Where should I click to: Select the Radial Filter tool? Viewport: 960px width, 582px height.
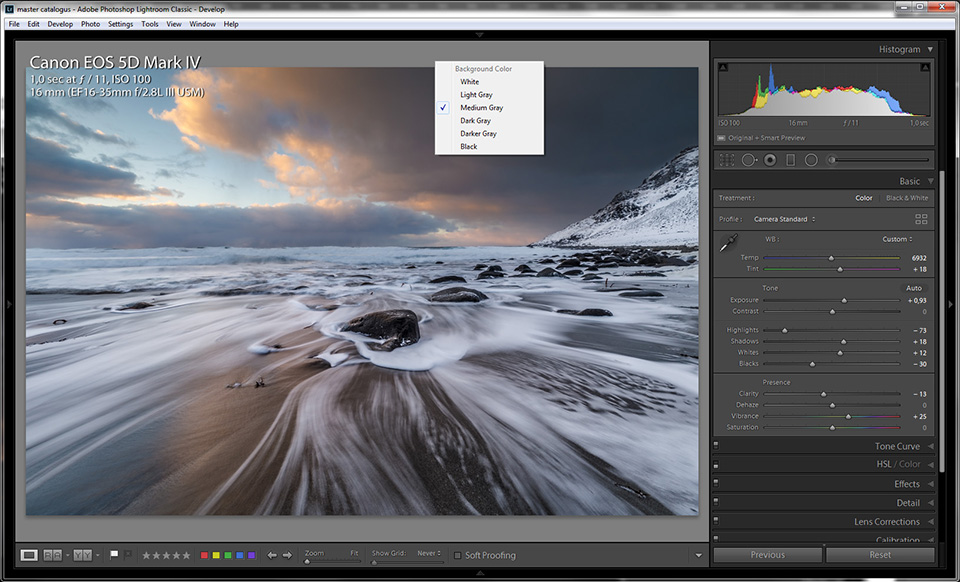pyautogui.click(x=811, y=160)
